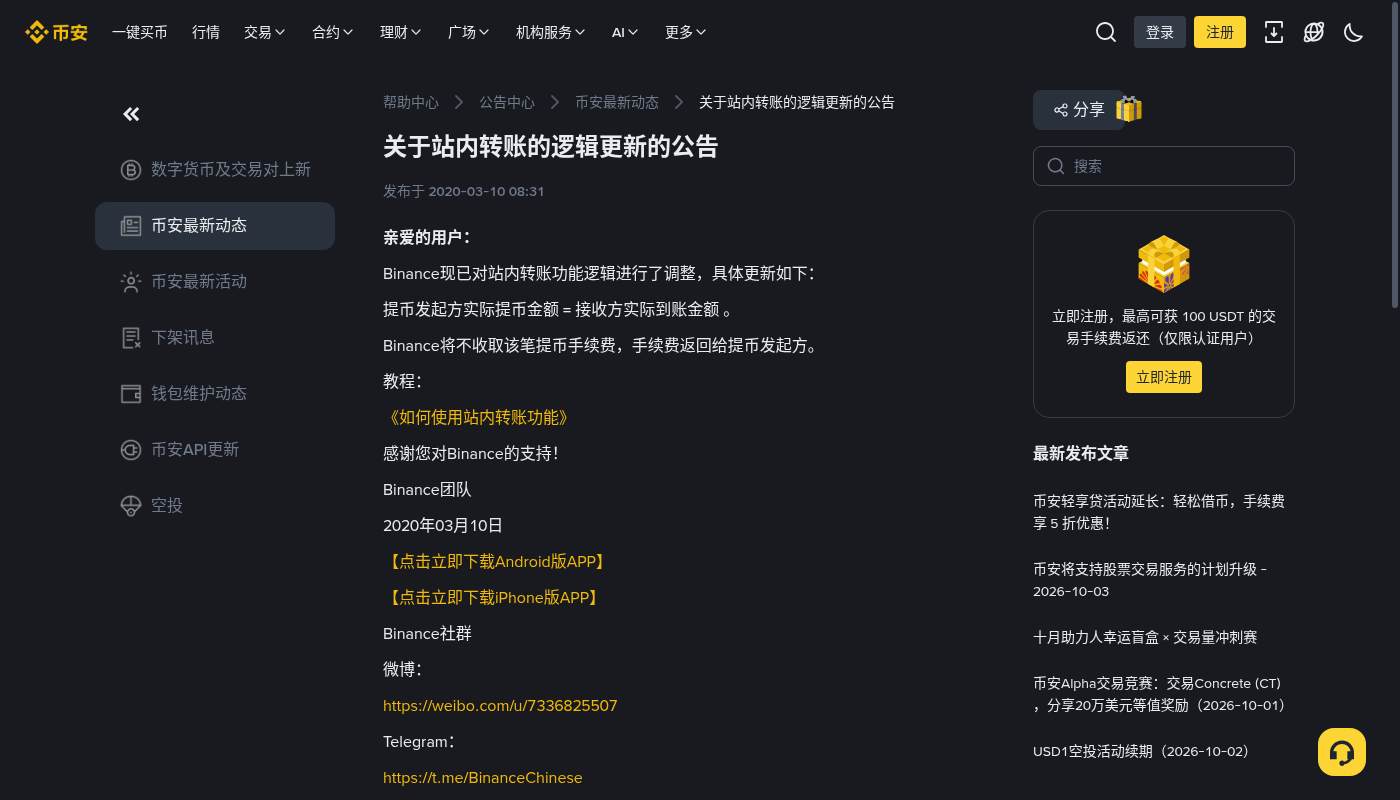The width and height of the screenshot is (1400, 800).
Task: Open the search magnifier icon in header
Action: tap(1106, 32)
